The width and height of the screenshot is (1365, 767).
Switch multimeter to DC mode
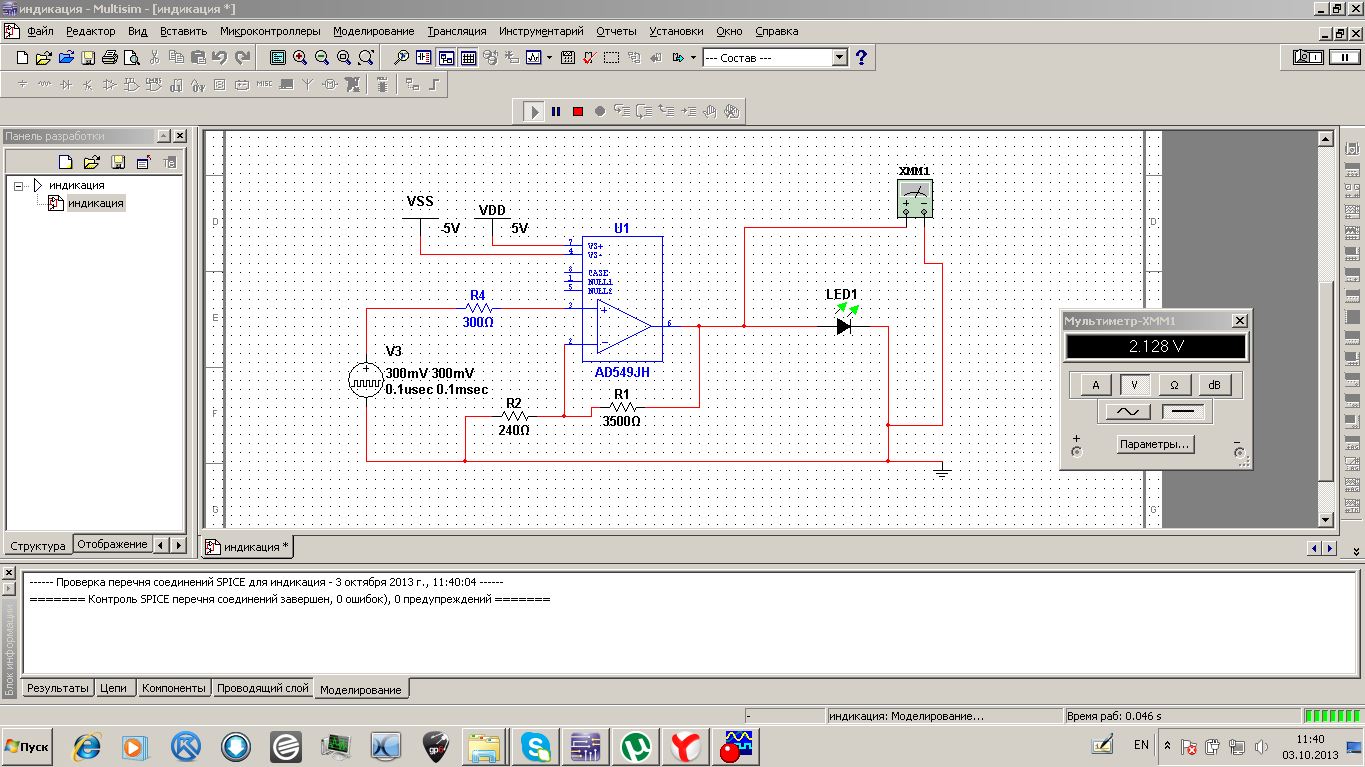point(1184,411)
